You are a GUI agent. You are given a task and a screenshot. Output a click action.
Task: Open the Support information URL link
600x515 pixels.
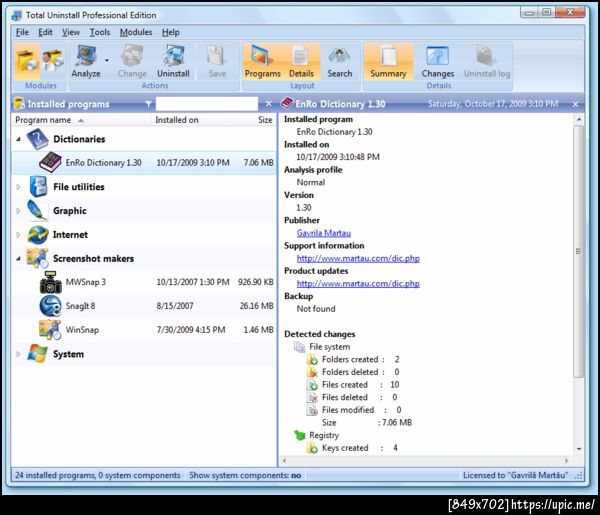pos(358,258)
